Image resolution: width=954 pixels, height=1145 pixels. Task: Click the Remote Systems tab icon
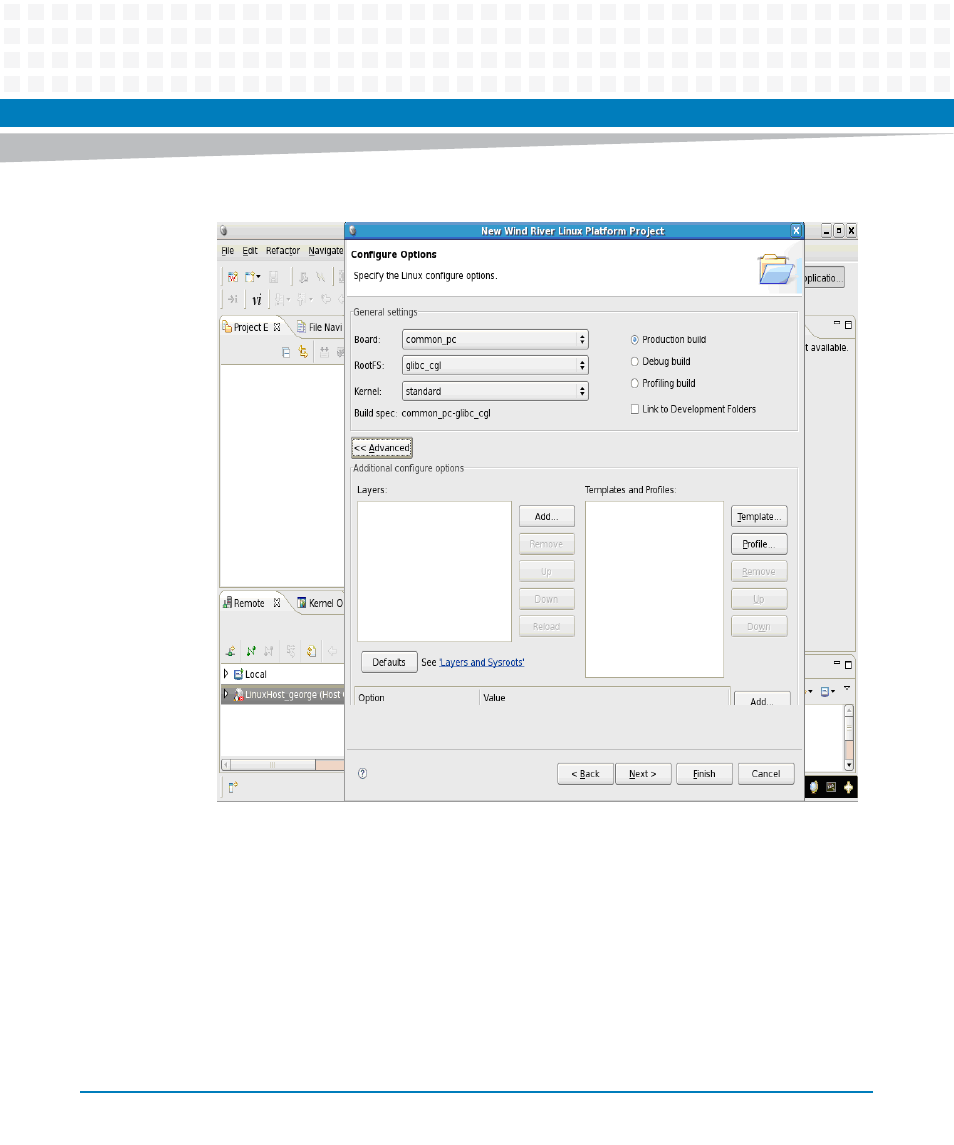pyautogui.click(x=228, y=603)
